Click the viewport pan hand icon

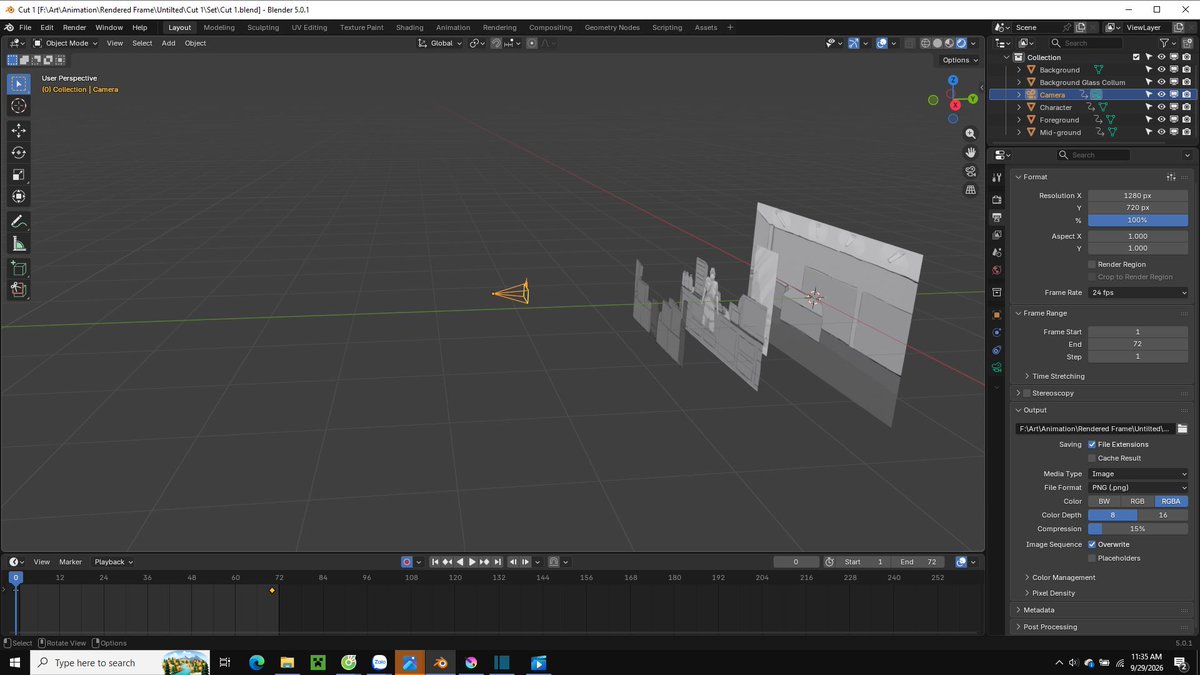tap(970, 152)
